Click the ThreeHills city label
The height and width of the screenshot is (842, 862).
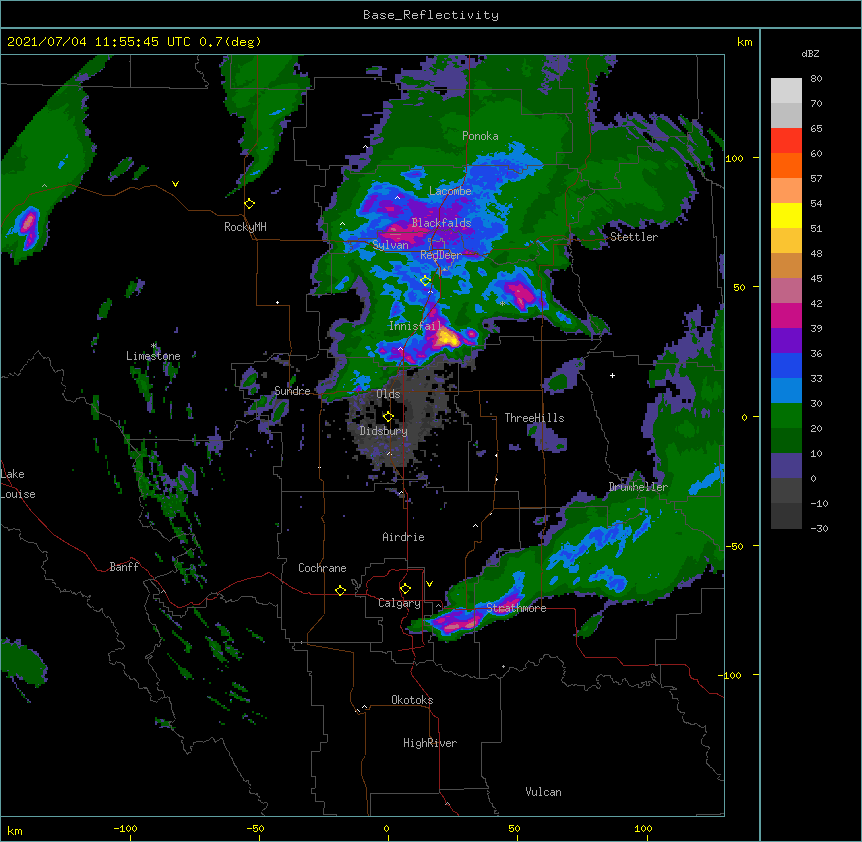point(534,418)
